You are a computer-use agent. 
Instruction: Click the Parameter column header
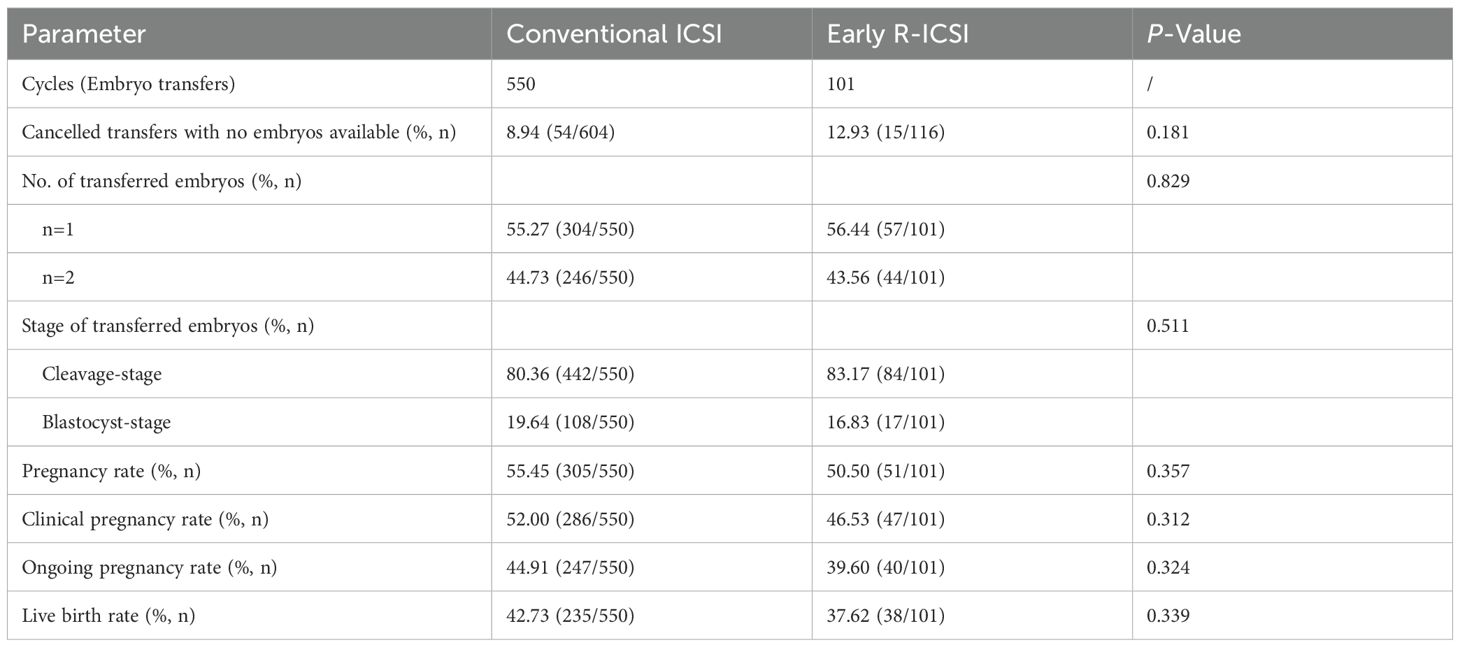point(84,34)
